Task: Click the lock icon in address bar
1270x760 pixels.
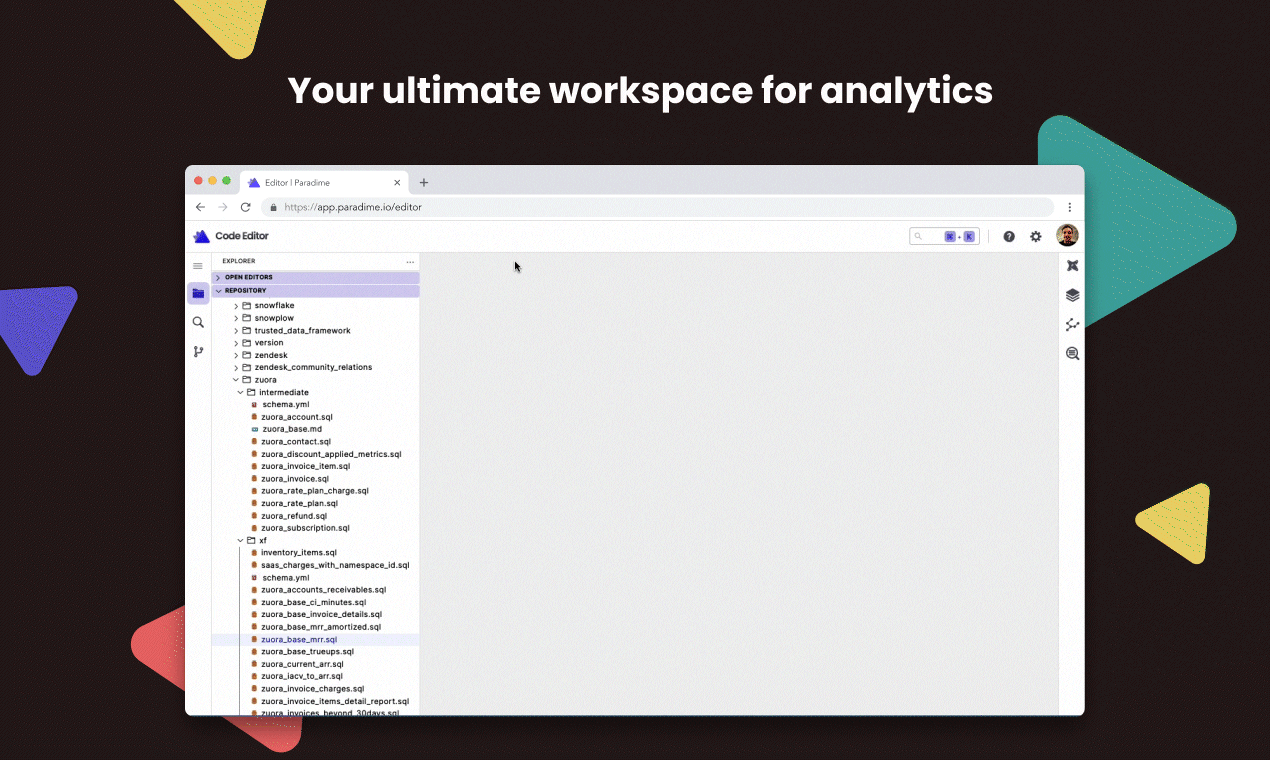Action: pos(273,207)
